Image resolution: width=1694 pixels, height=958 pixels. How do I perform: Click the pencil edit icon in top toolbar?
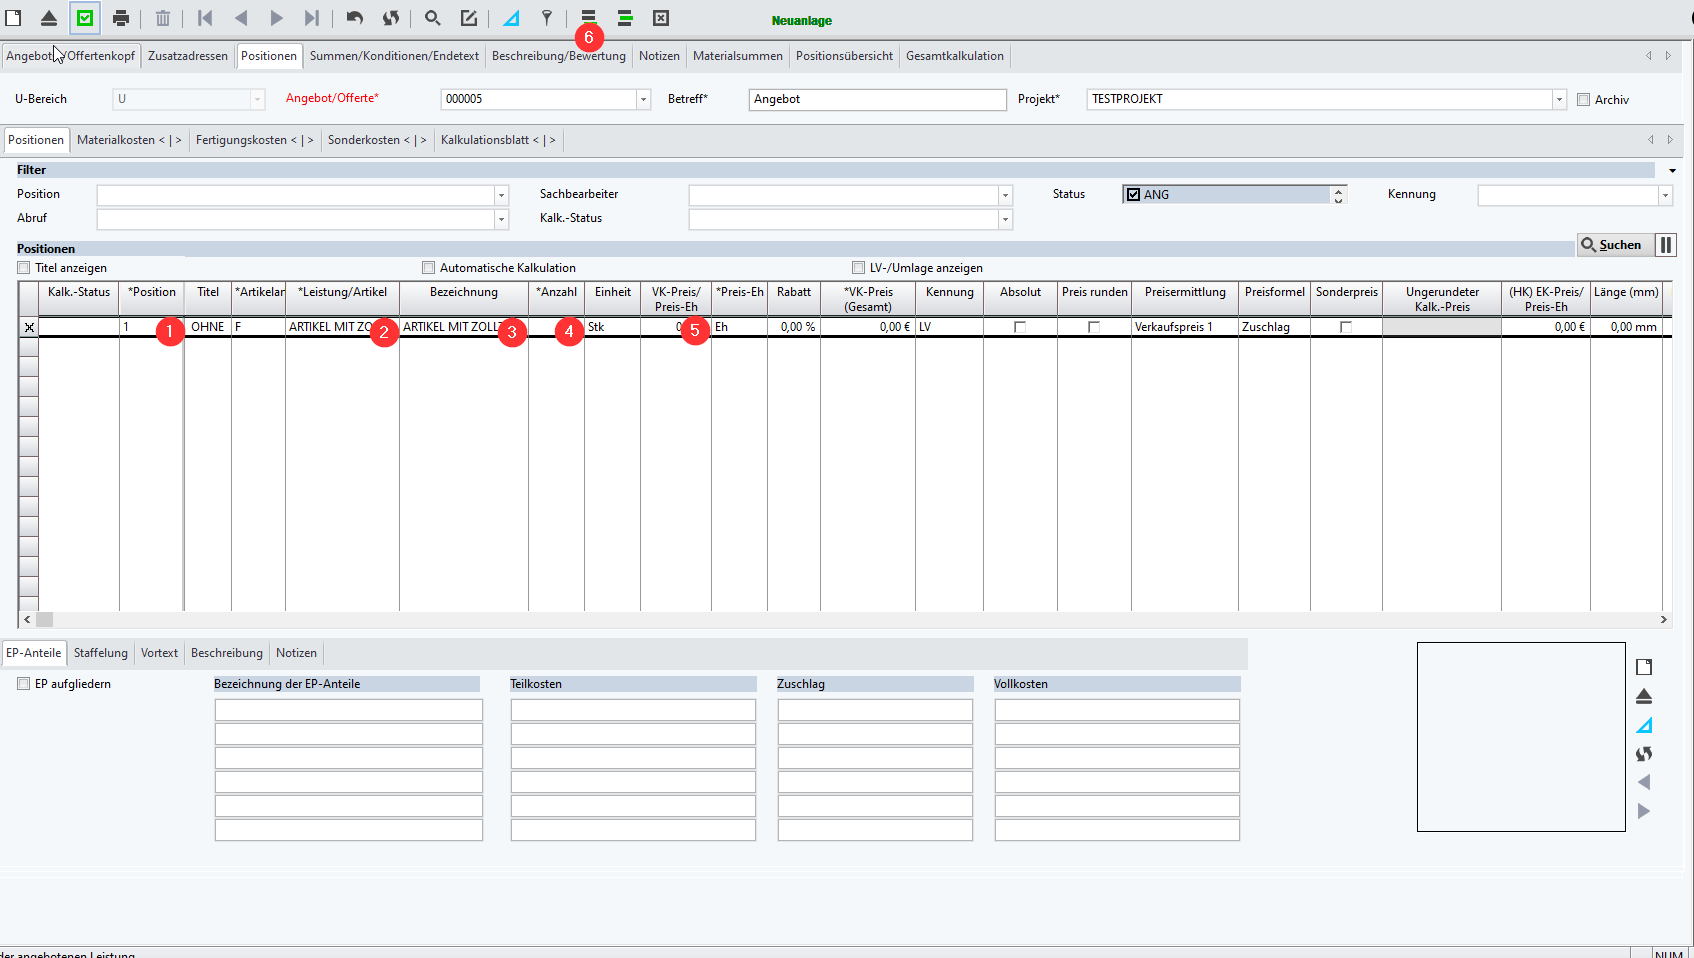[x=468, y=18]
